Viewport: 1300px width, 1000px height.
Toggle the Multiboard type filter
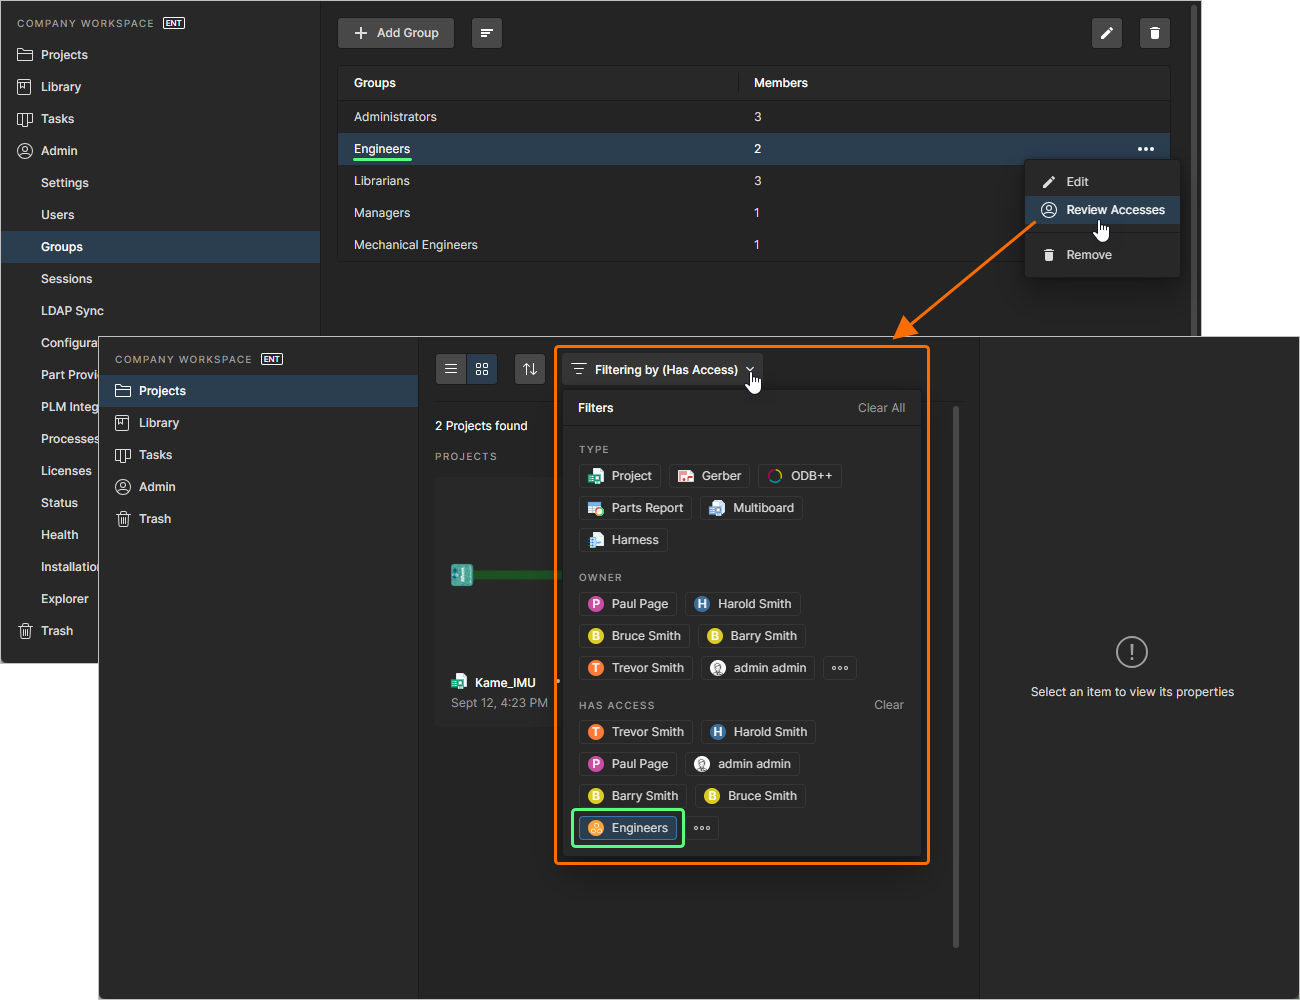(x=751, y=508)
